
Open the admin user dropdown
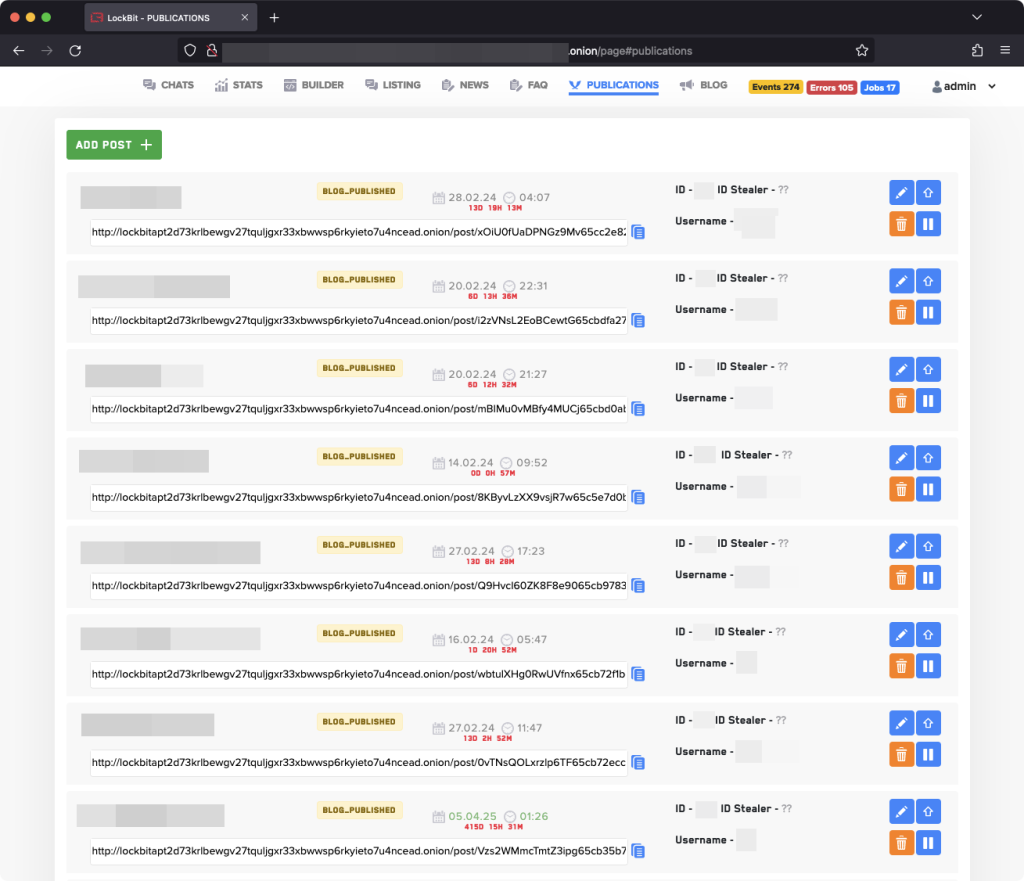[964, 87]
